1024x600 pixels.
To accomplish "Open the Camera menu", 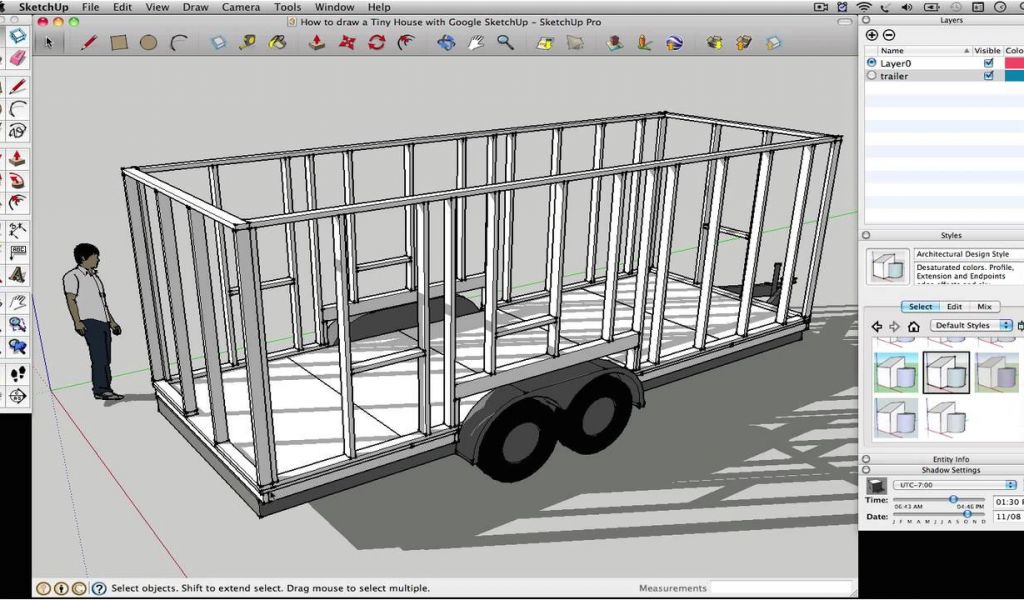I will pos(240,7).
